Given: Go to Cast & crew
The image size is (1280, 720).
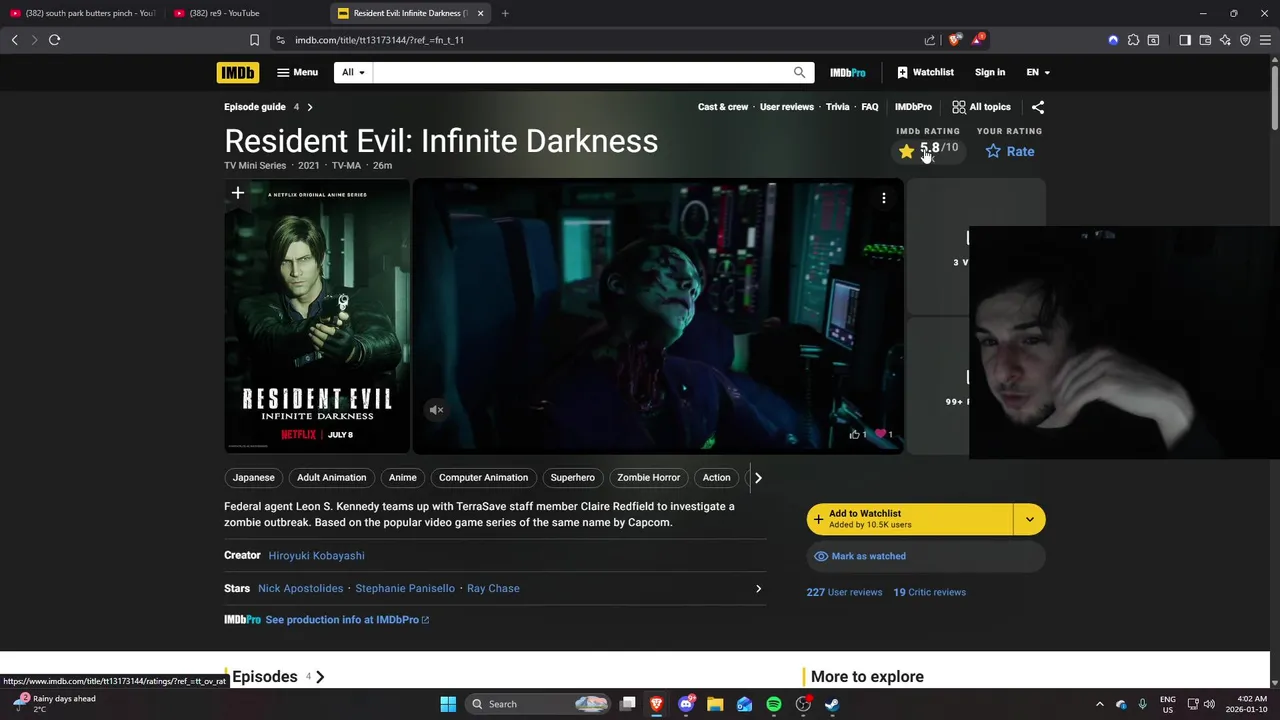Looking at the screenshot, I should (723, 107).
